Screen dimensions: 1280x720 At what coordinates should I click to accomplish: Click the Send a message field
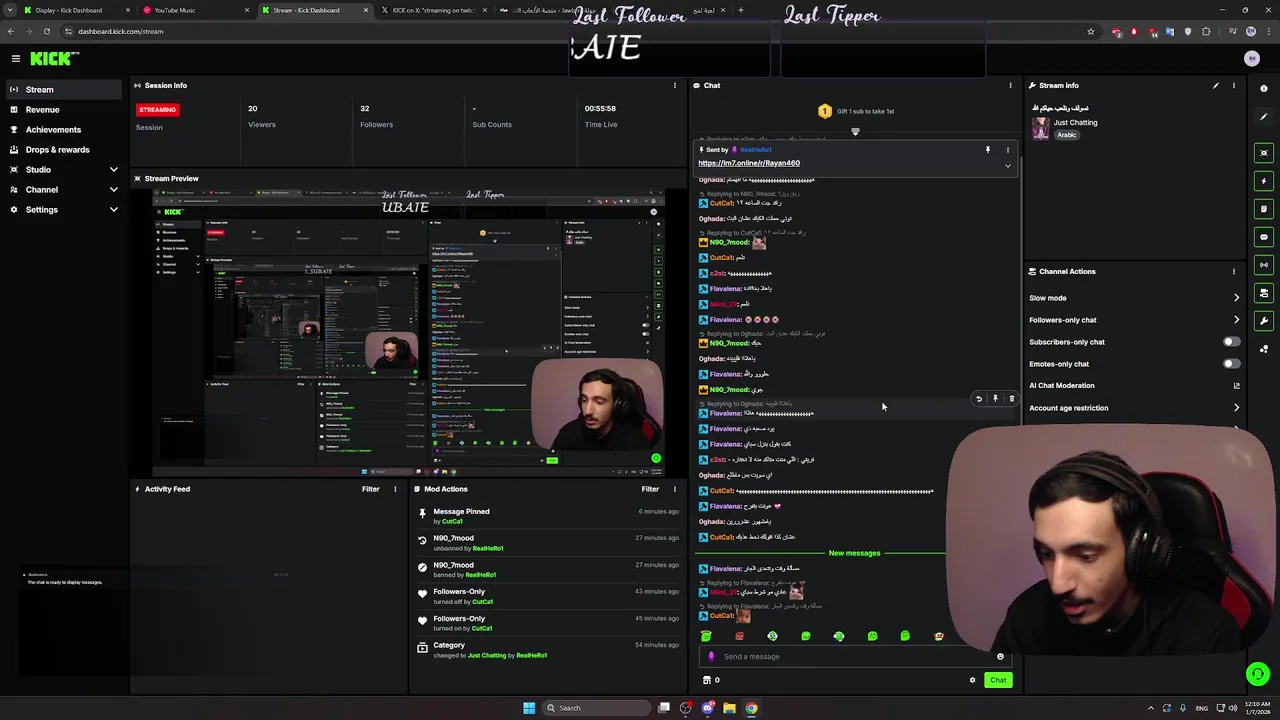(855, 657)
